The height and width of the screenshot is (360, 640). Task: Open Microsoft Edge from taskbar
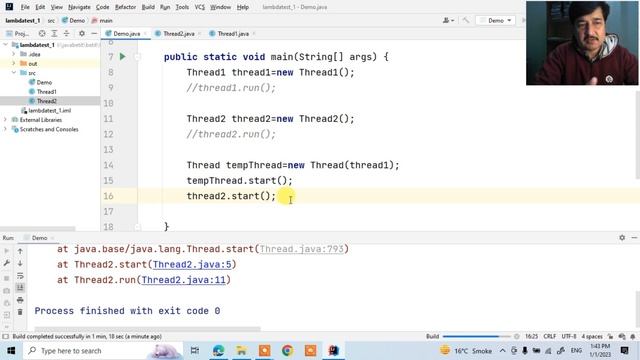pyautogui.click(x=218, y=351)
